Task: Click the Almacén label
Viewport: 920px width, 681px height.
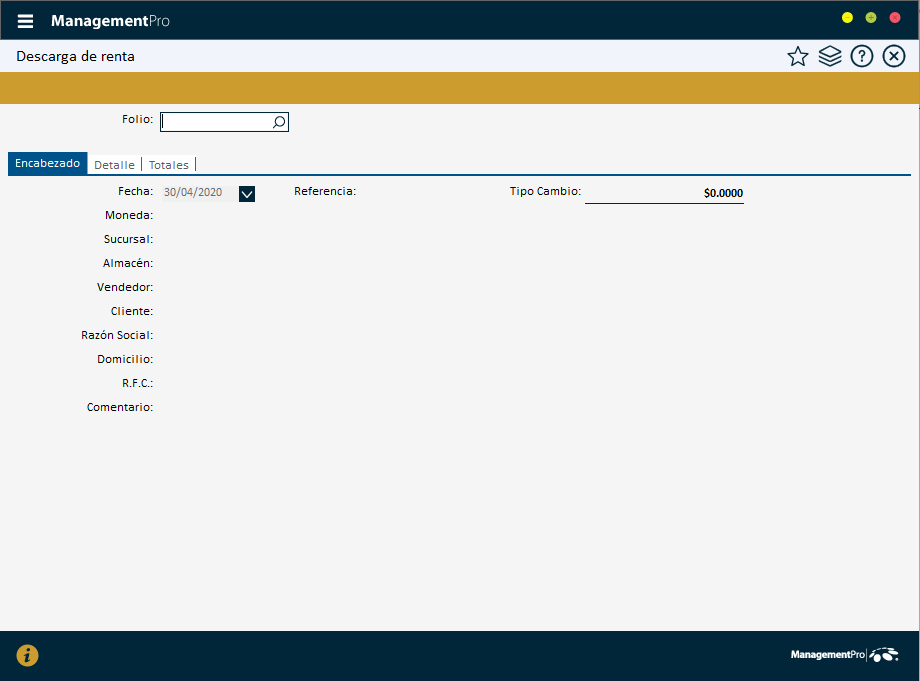Action: point(128,263)
